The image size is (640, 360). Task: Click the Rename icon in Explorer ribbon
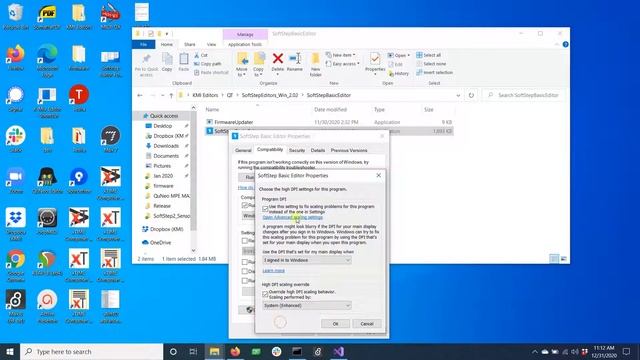point(295,59)
